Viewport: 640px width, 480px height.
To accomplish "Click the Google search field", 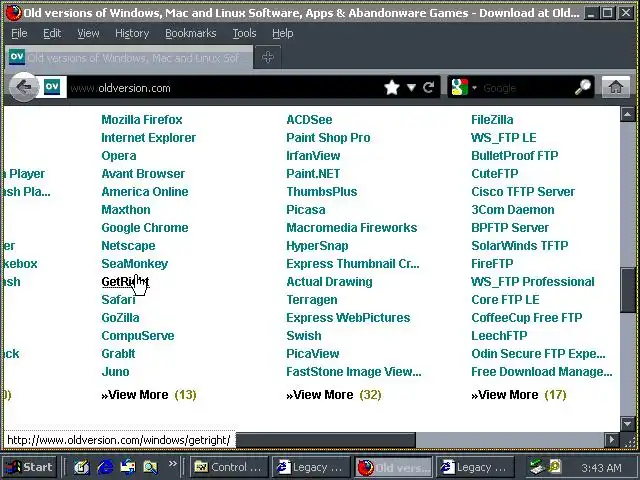I will (527, 88).
